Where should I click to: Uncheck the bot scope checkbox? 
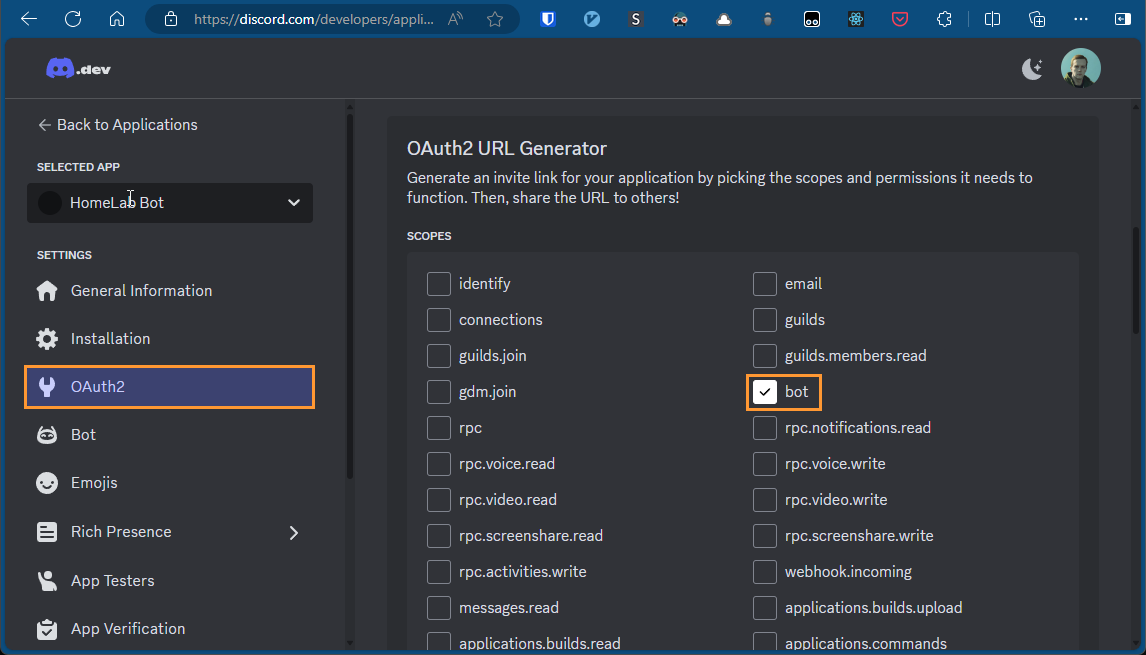pyautogui.click(x=765, y=392)
